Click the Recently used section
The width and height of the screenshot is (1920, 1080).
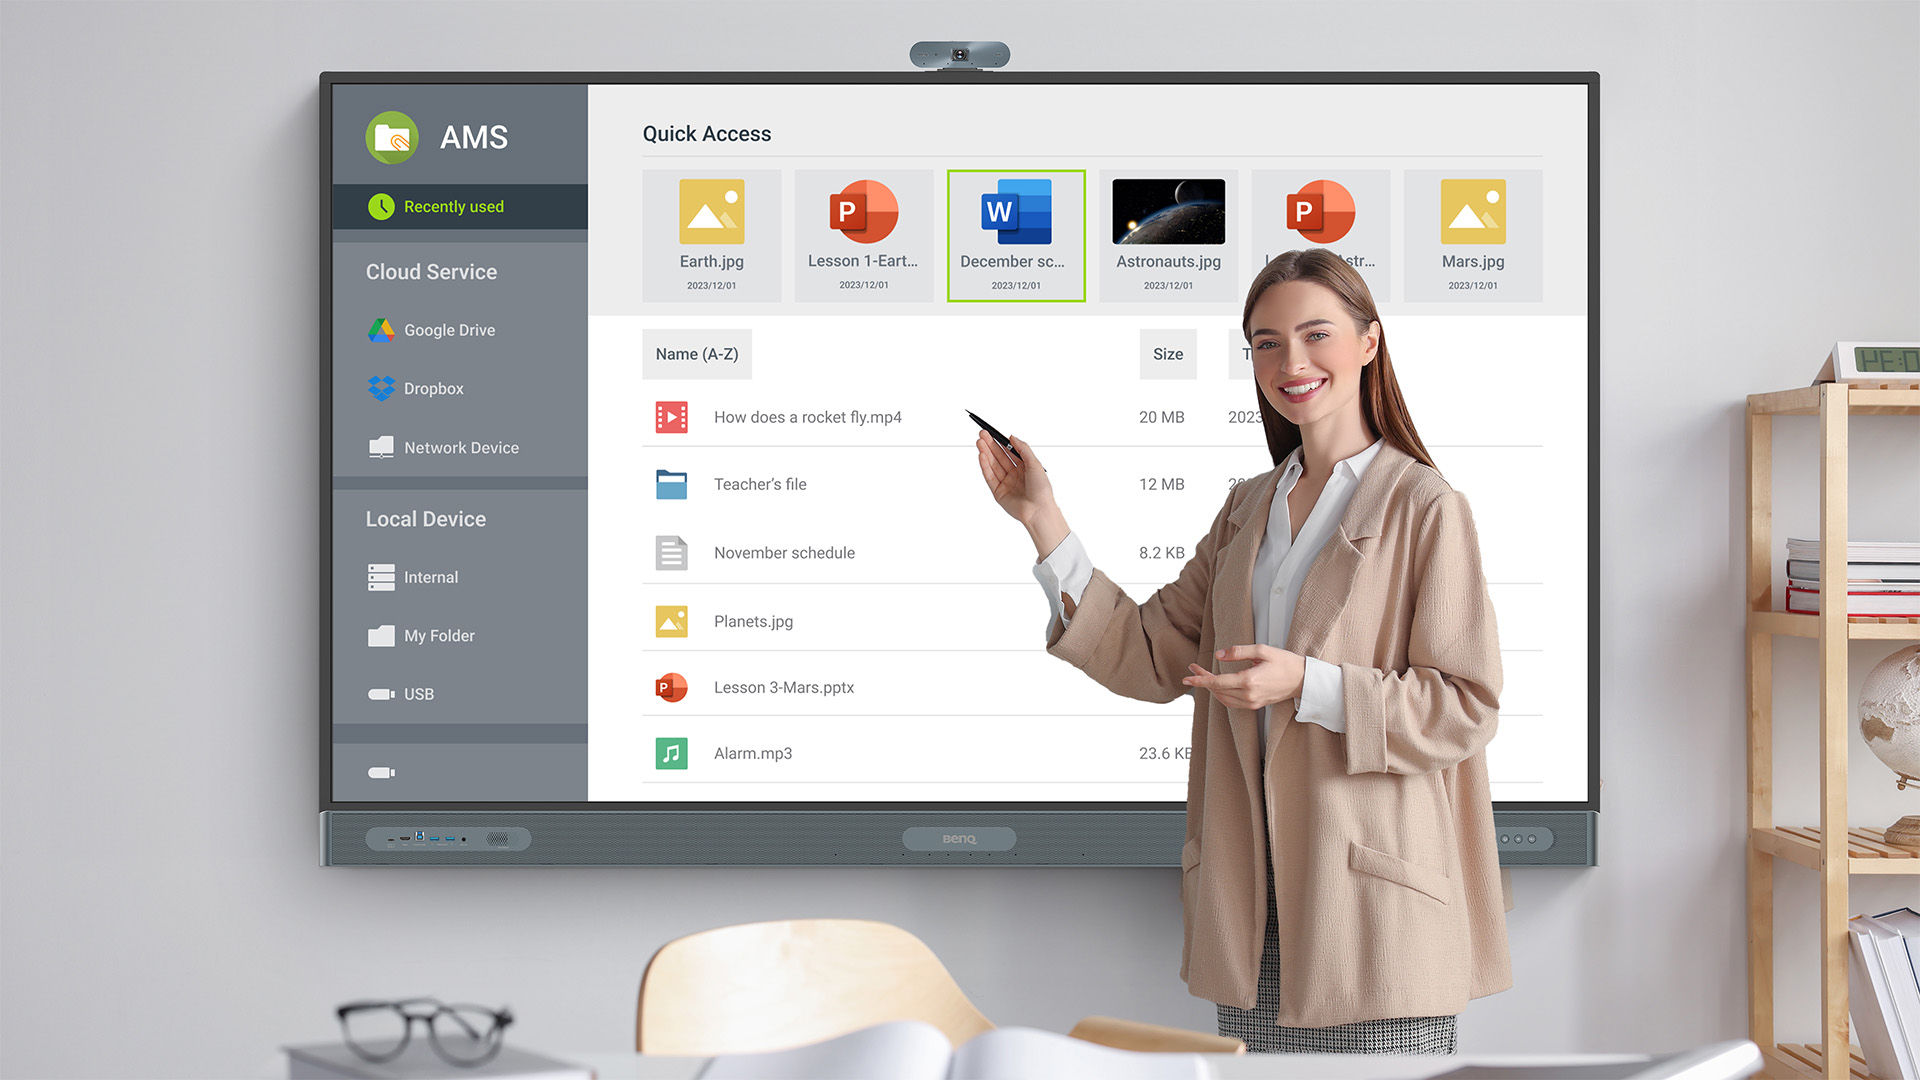[456, 204]
